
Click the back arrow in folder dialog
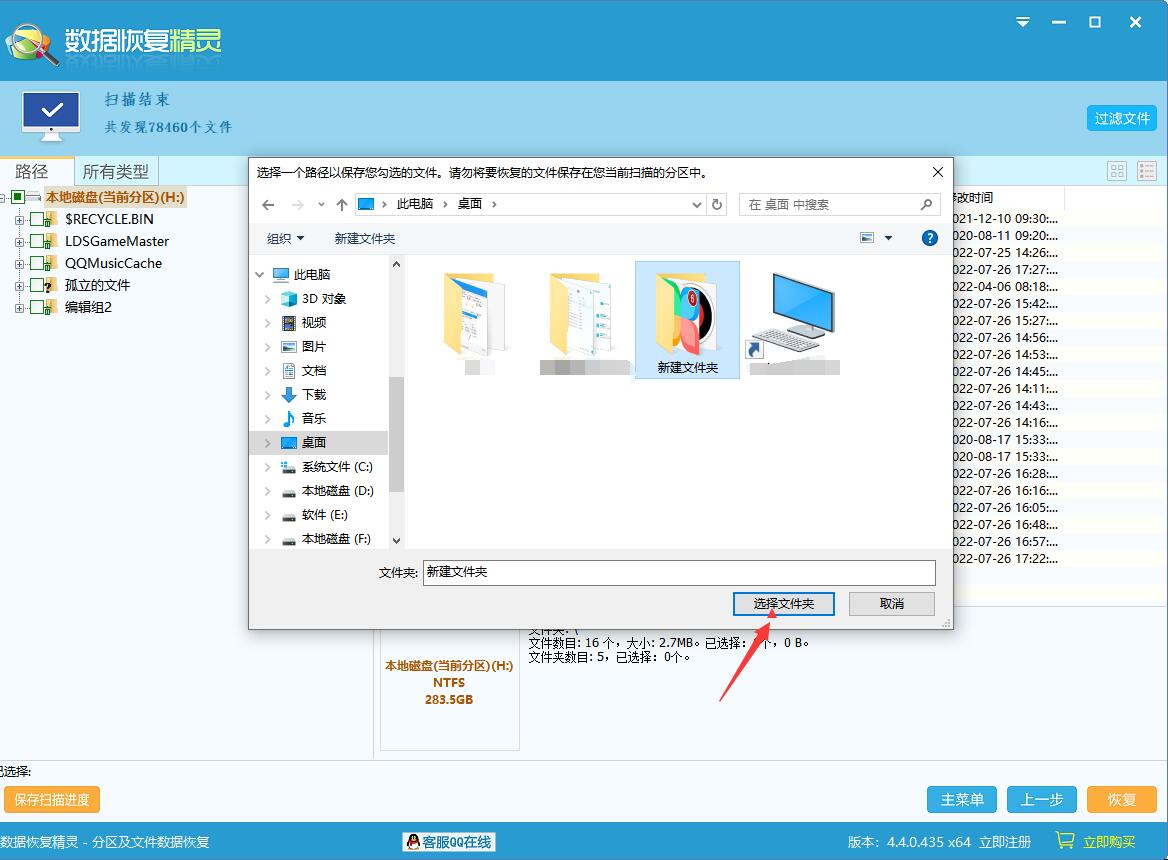(268, 205)
